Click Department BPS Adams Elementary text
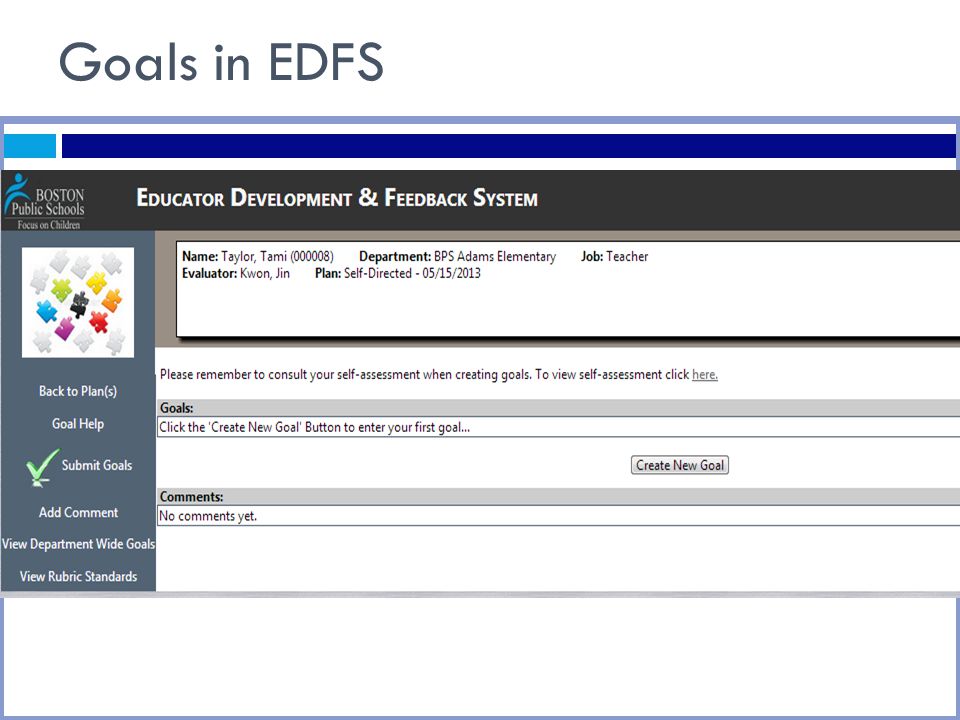 pyautogui.click(x=457, y=257)
